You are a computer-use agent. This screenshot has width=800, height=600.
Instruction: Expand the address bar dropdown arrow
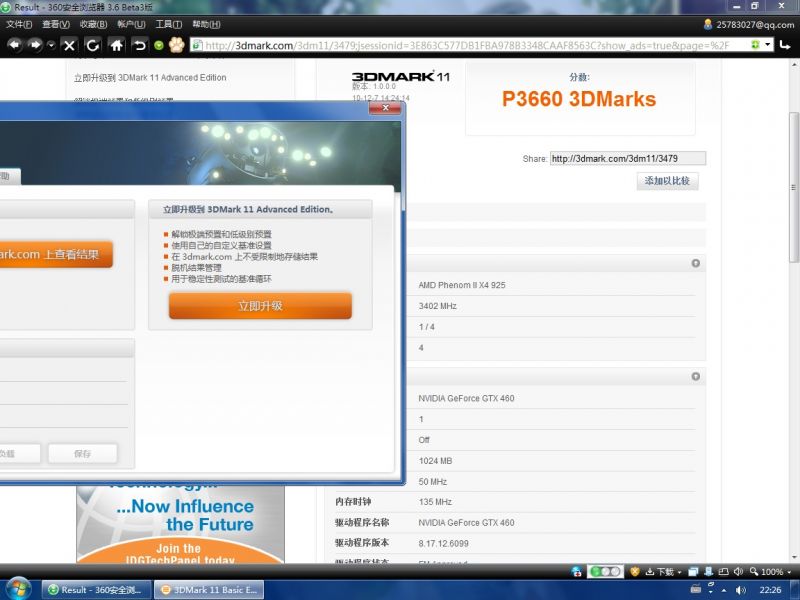(767, 45)
